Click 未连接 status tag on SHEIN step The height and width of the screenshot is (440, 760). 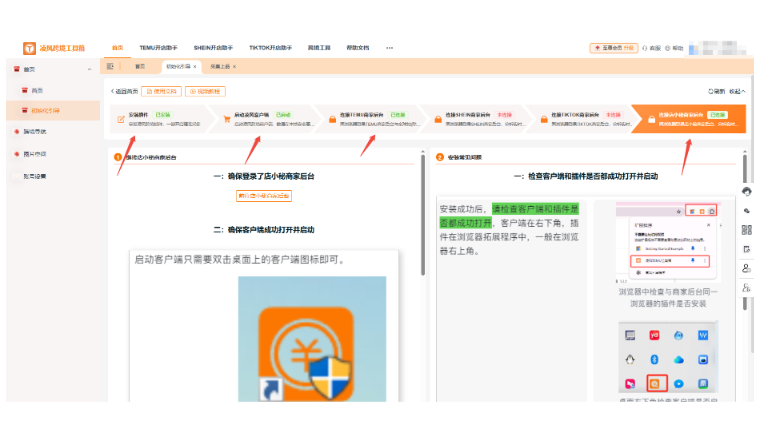pos(505,115)
